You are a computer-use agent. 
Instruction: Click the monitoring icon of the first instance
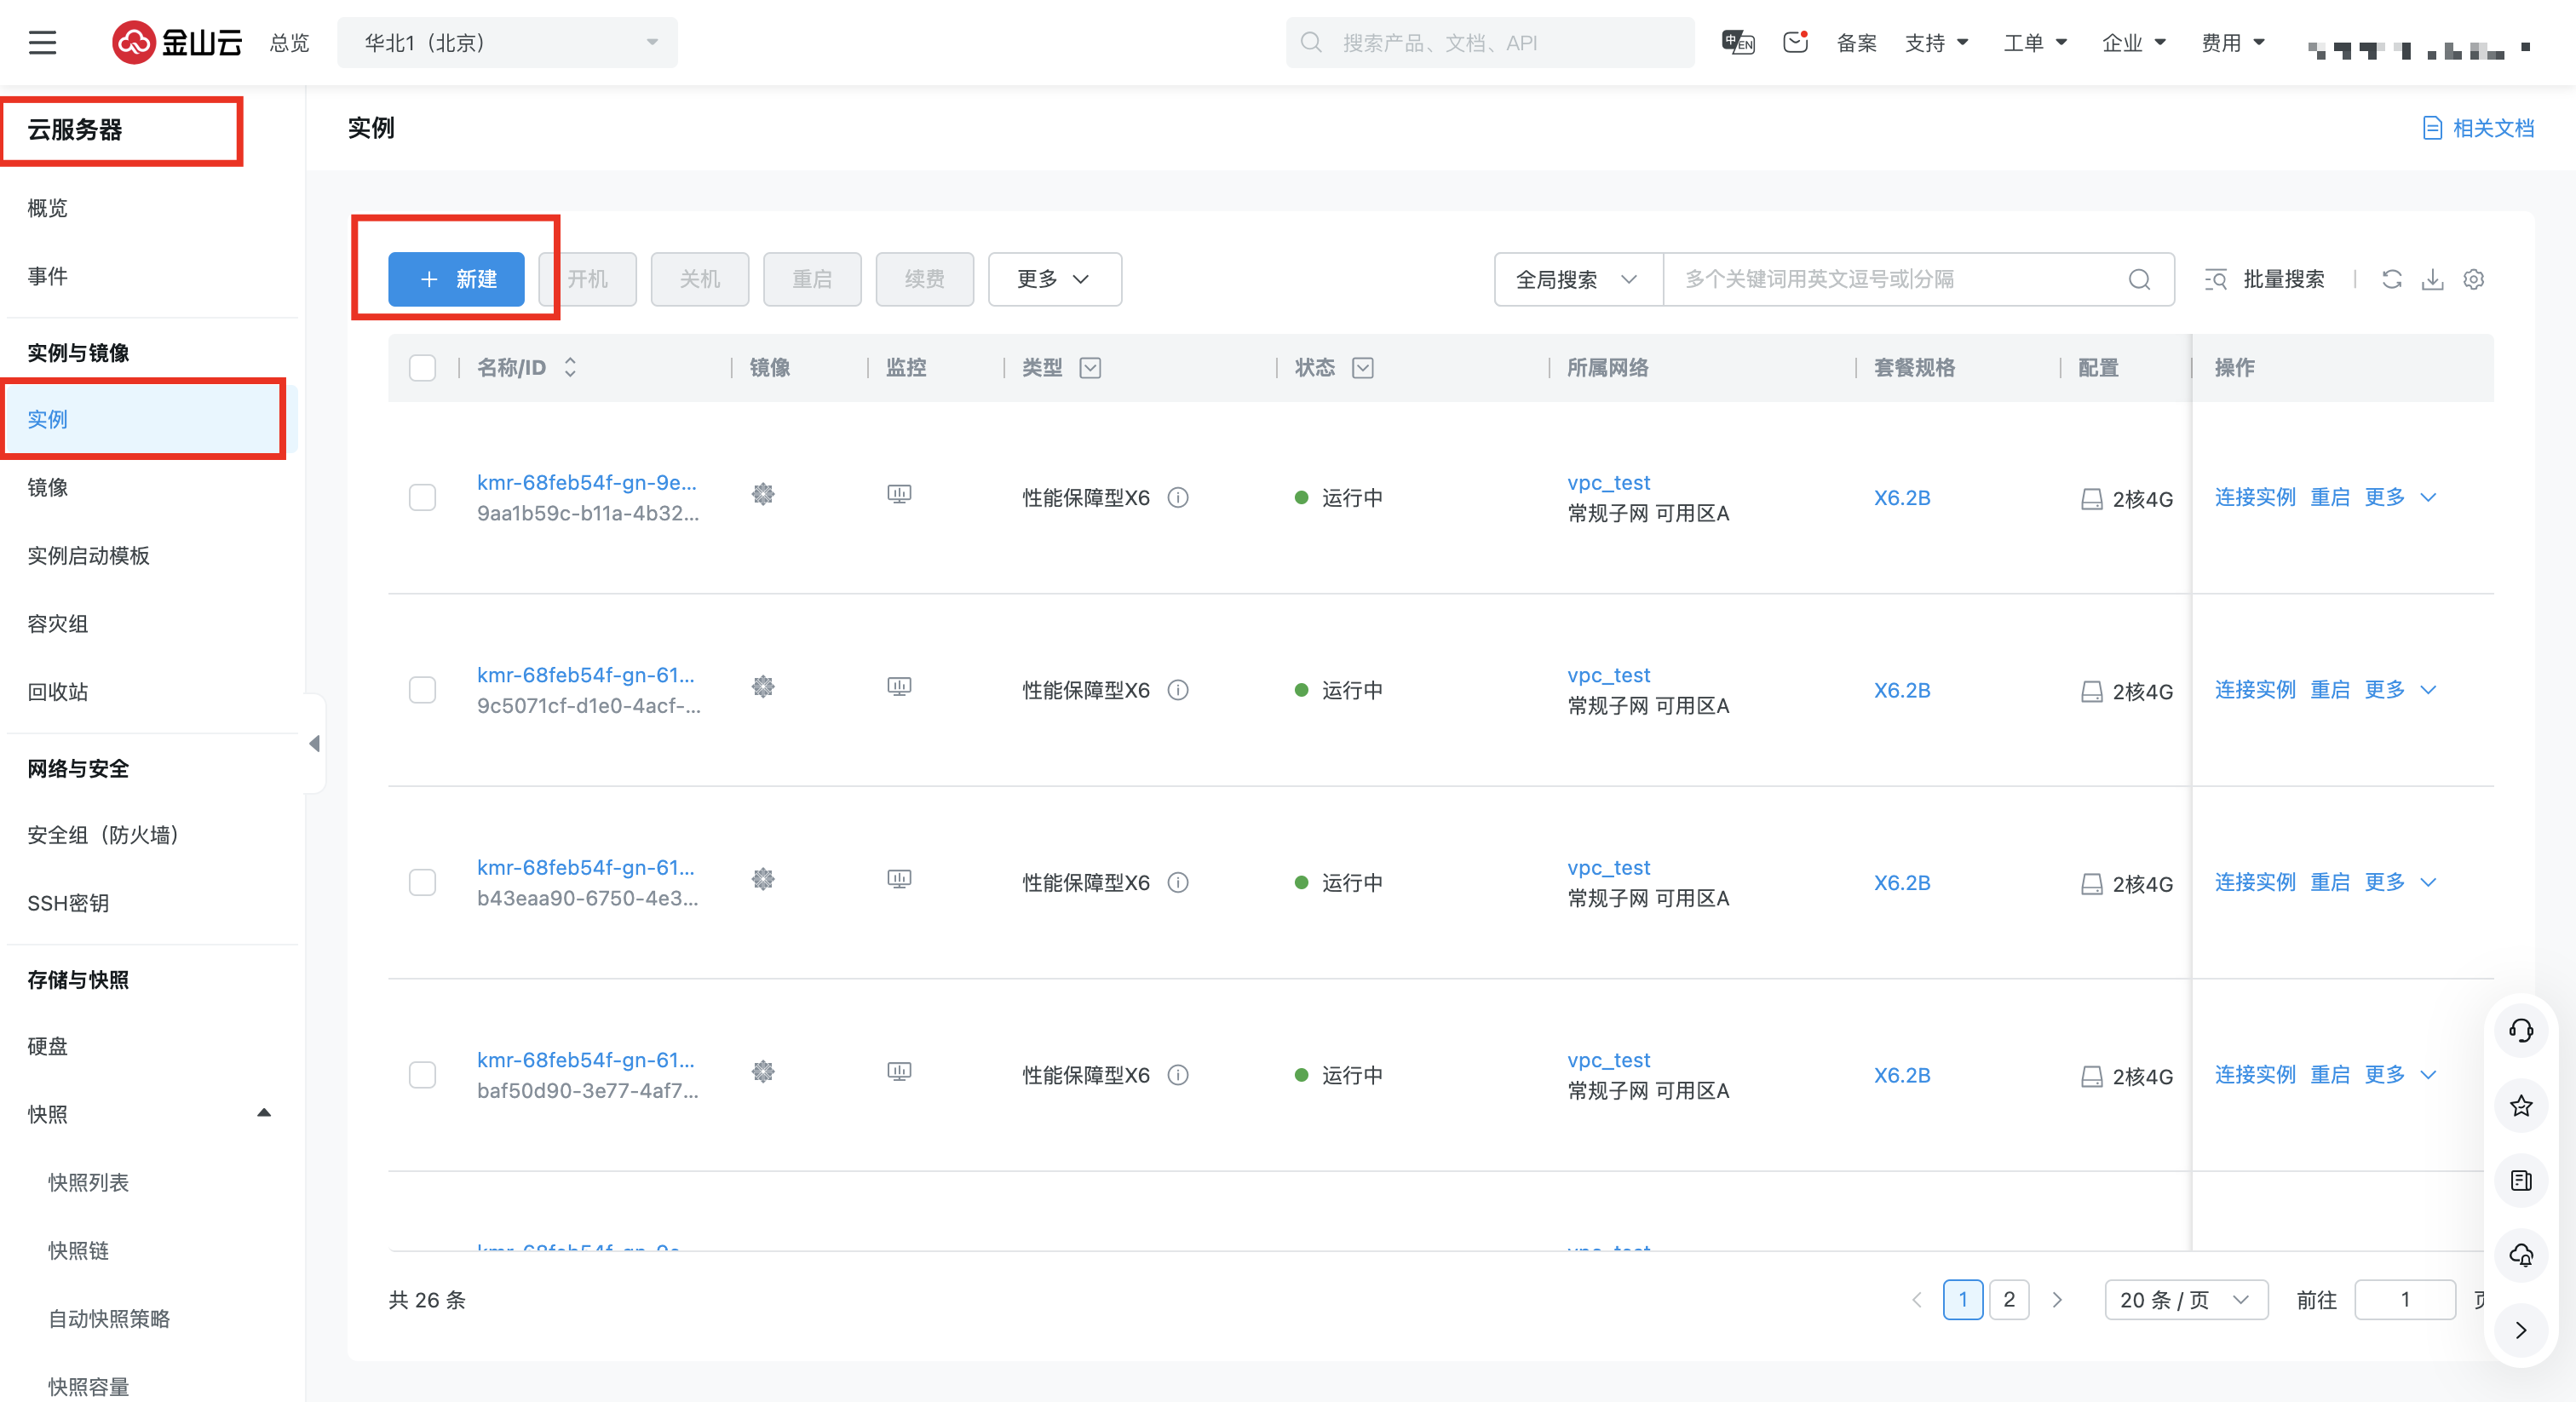899,495
